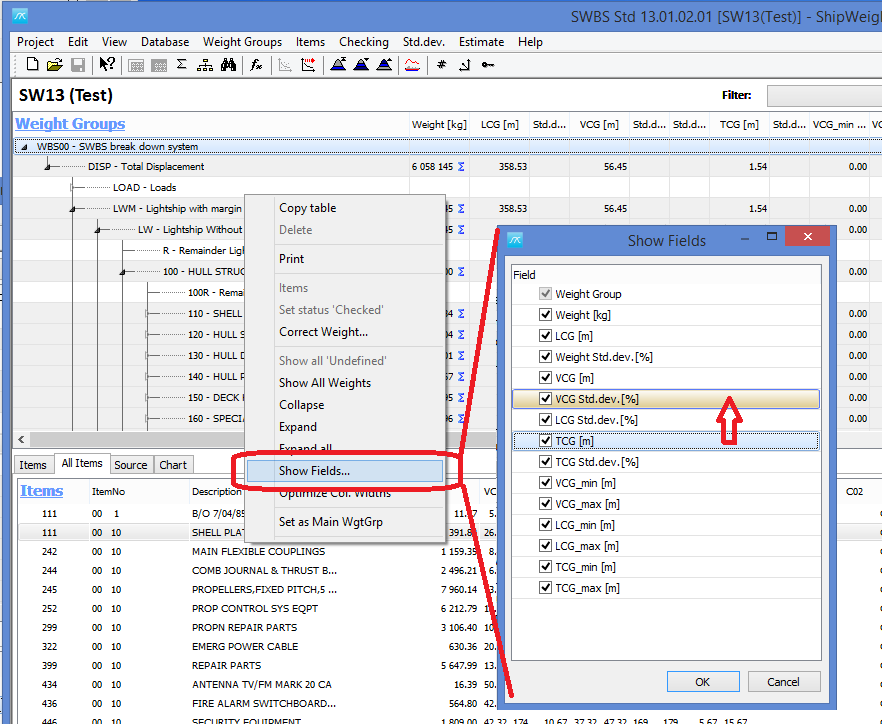Select Show Fields from context menu
Viewport: 882px width, 724px height.
(x=314, y=471)
